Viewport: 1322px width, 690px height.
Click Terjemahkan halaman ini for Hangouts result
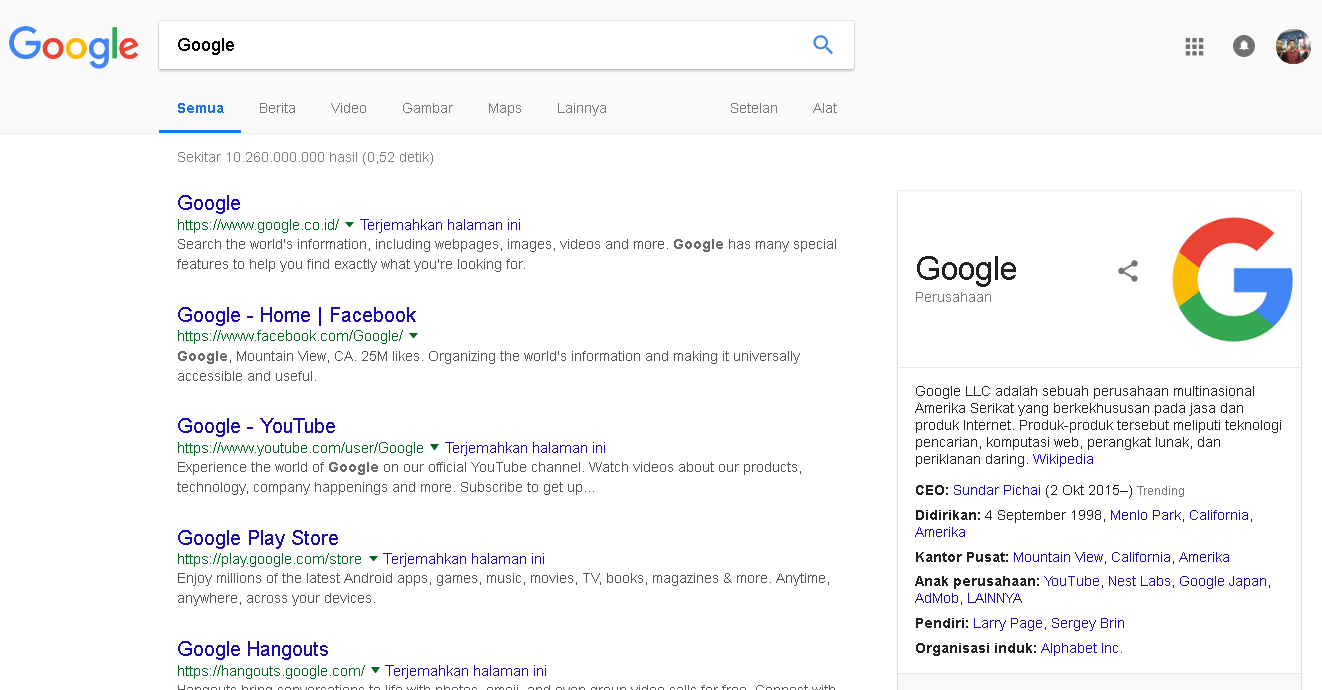point(466,671)
